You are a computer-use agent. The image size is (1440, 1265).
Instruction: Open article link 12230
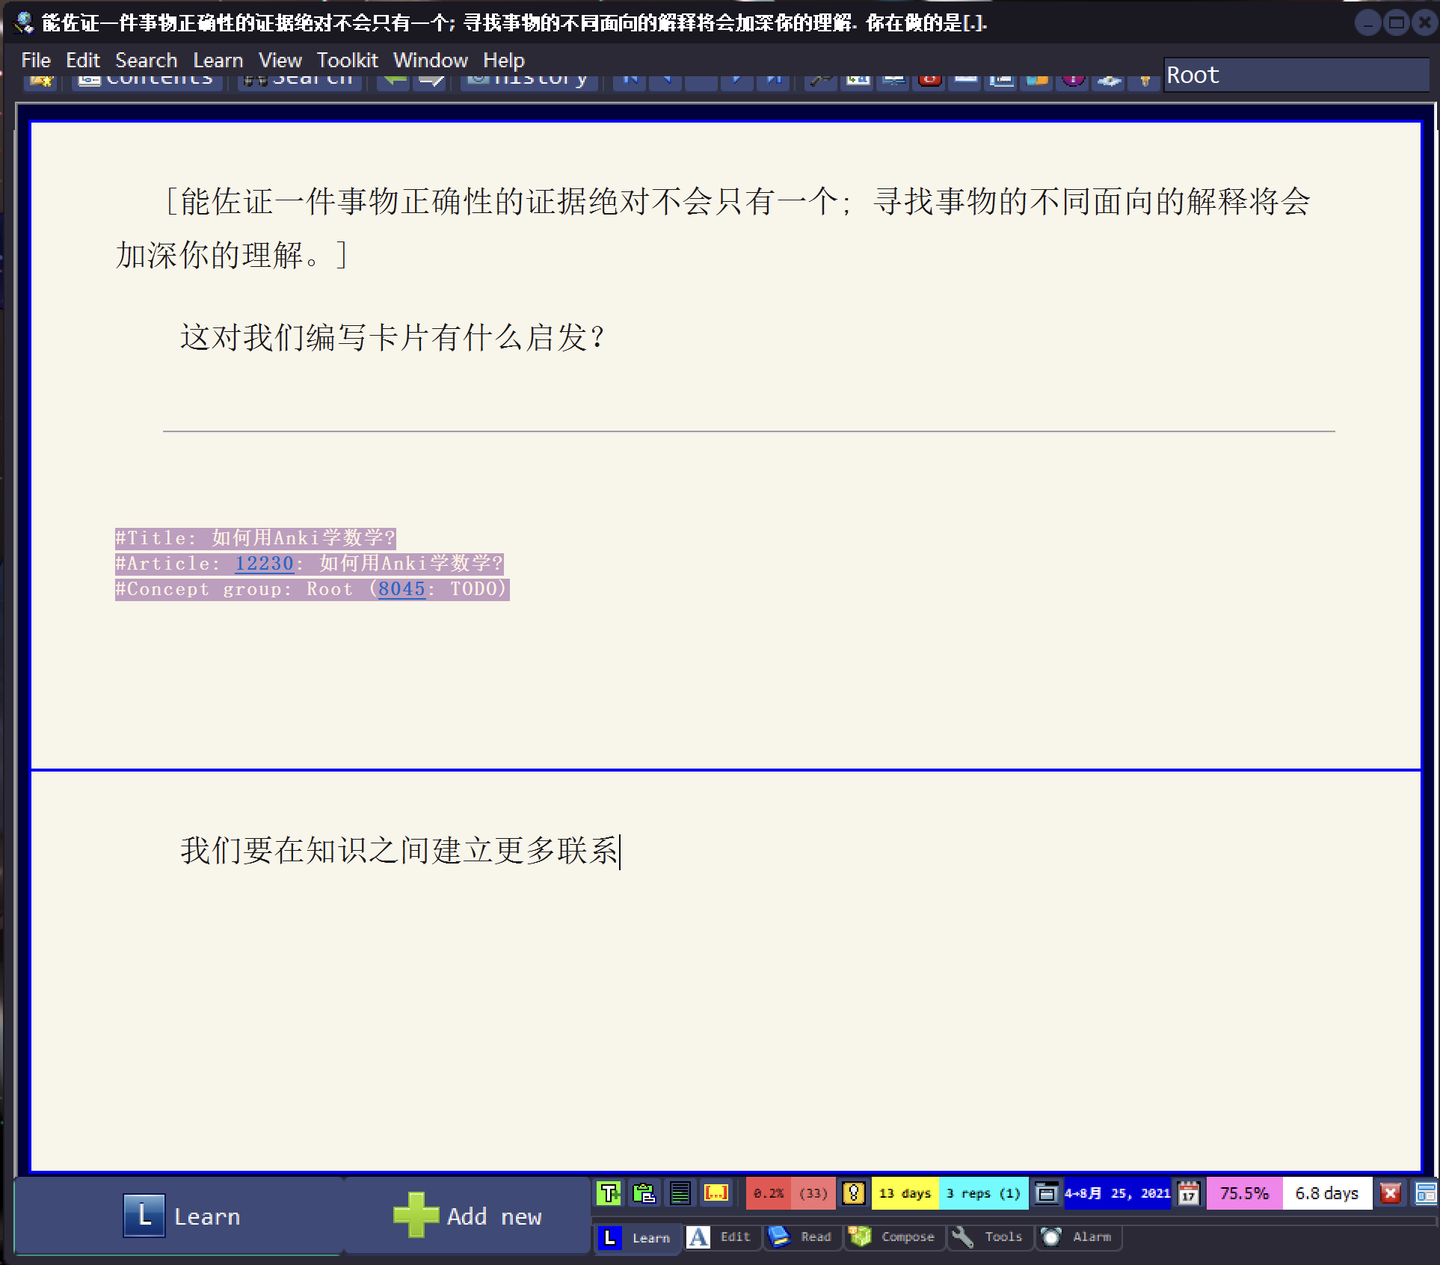264,564
